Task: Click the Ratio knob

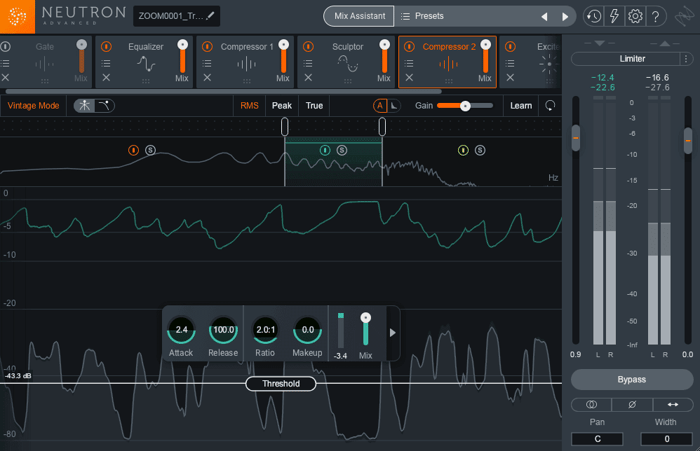Action: point(265,330)
